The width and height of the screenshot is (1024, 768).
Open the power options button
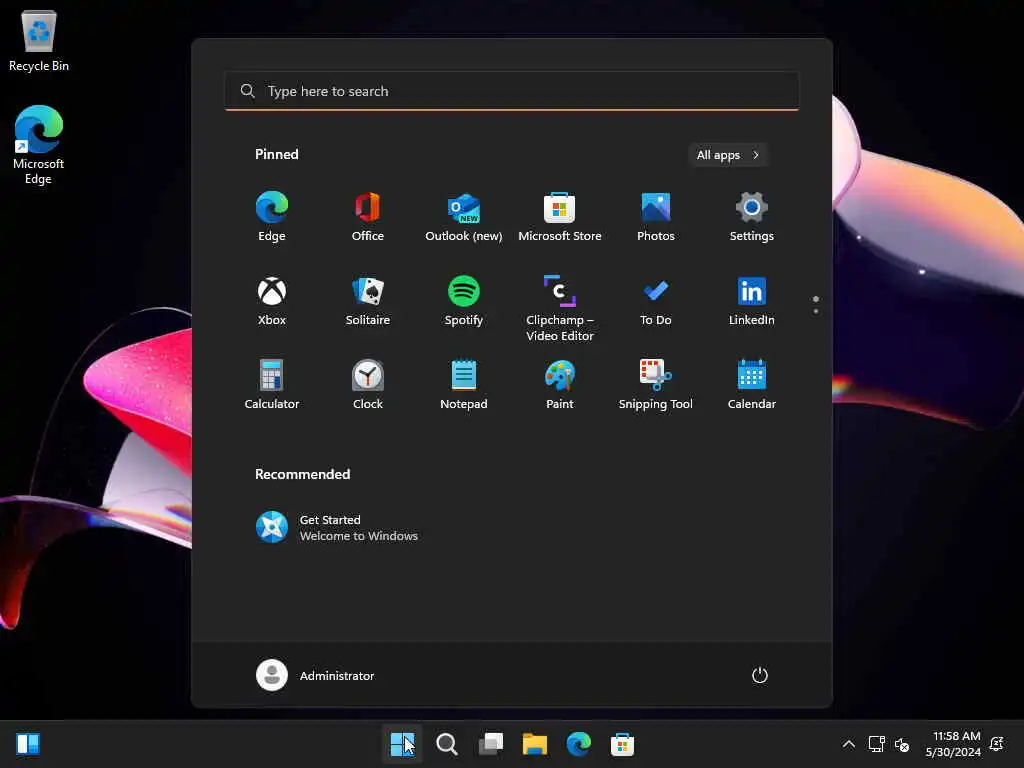[760, 675]
